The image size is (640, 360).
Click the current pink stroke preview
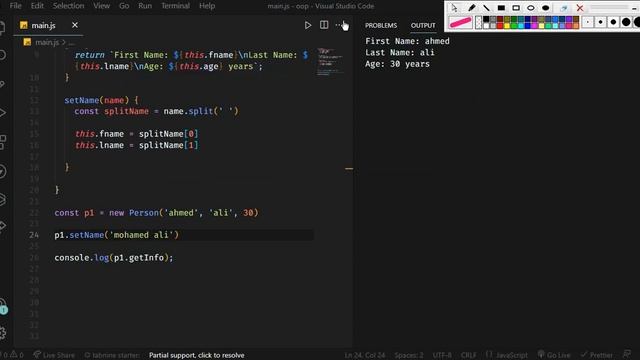coord(460,22)
